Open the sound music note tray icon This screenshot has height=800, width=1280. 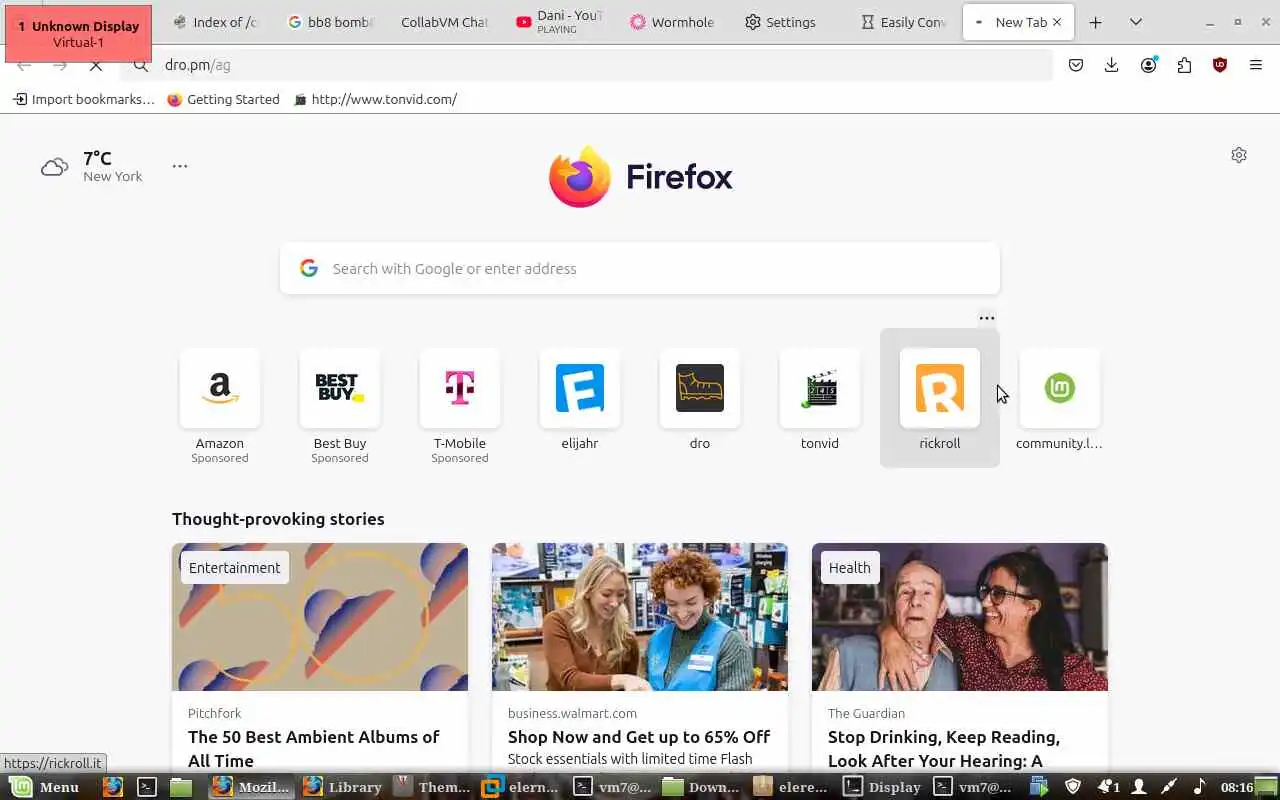click(x=1199, y=787)
